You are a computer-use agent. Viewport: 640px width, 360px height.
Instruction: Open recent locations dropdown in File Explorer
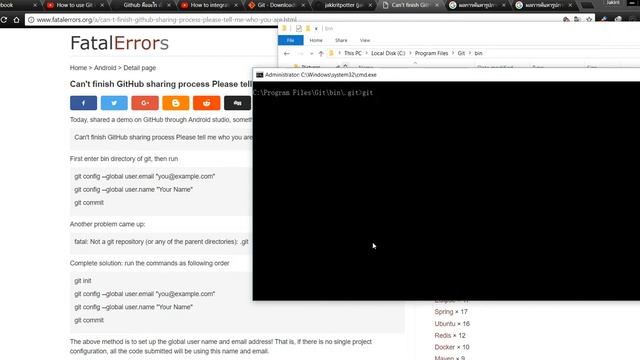[311, 53]
